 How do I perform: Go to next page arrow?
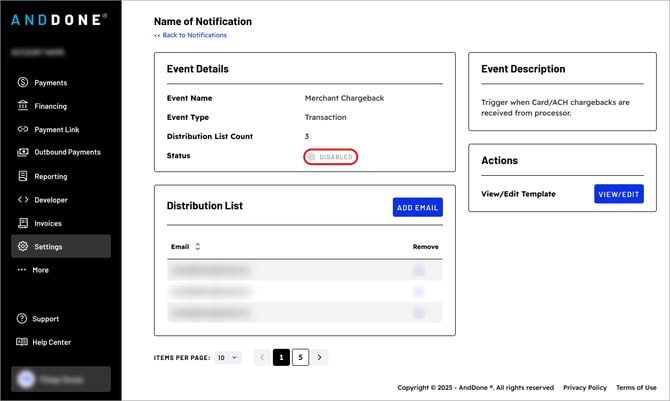pyautogui.click(x=320, y=357)
